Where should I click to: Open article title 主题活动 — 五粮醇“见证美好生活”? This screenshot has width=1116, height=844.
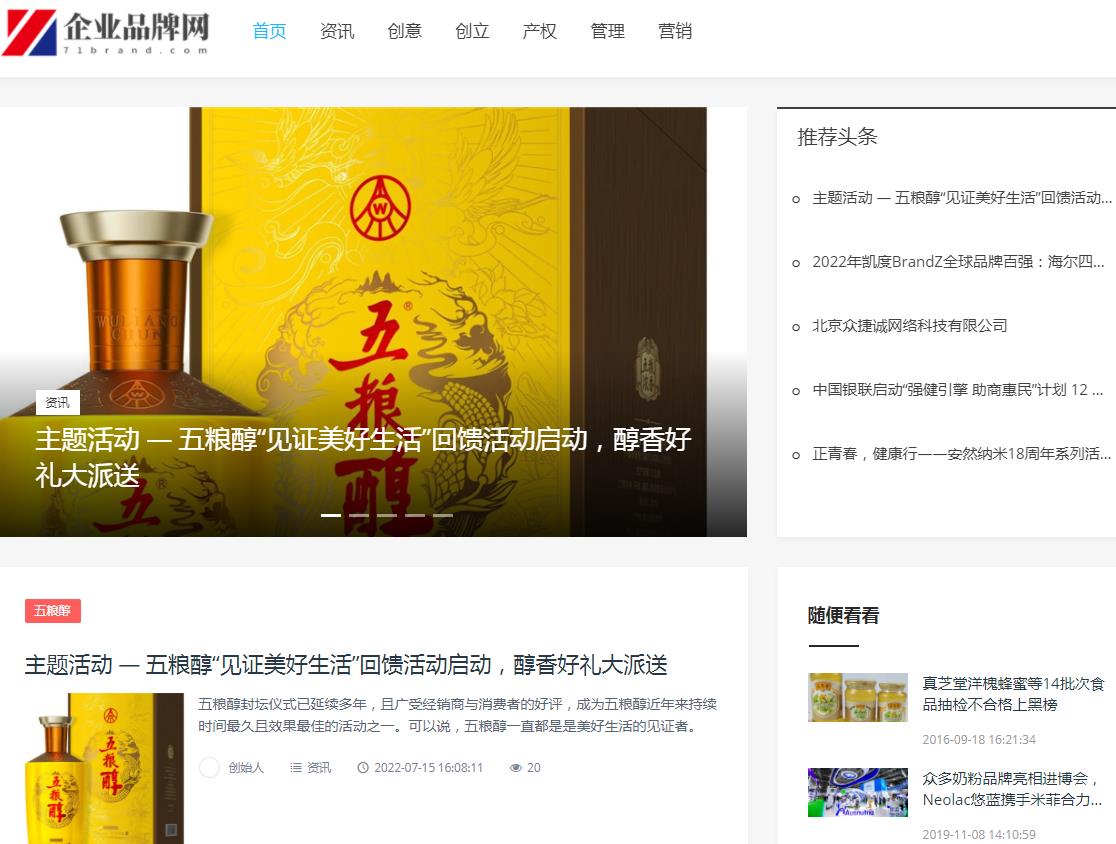[x=346, y=665]
